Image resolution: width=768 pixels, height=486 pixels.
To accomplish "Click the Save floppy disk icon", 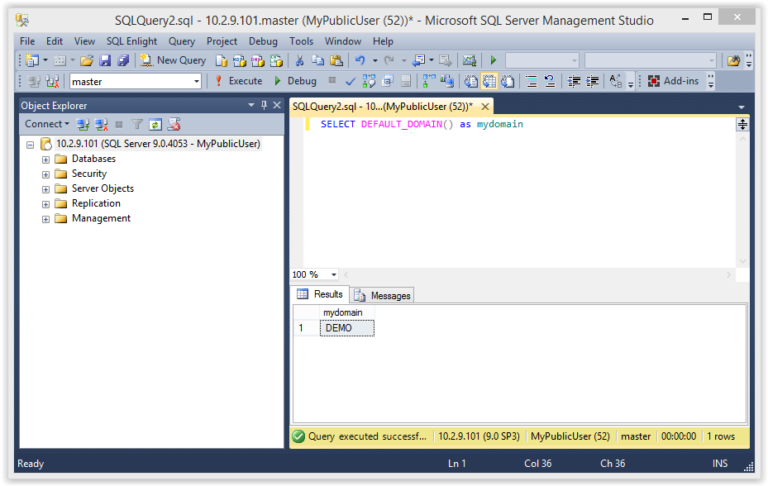I will pyautogui.click(x=105, y=60).
